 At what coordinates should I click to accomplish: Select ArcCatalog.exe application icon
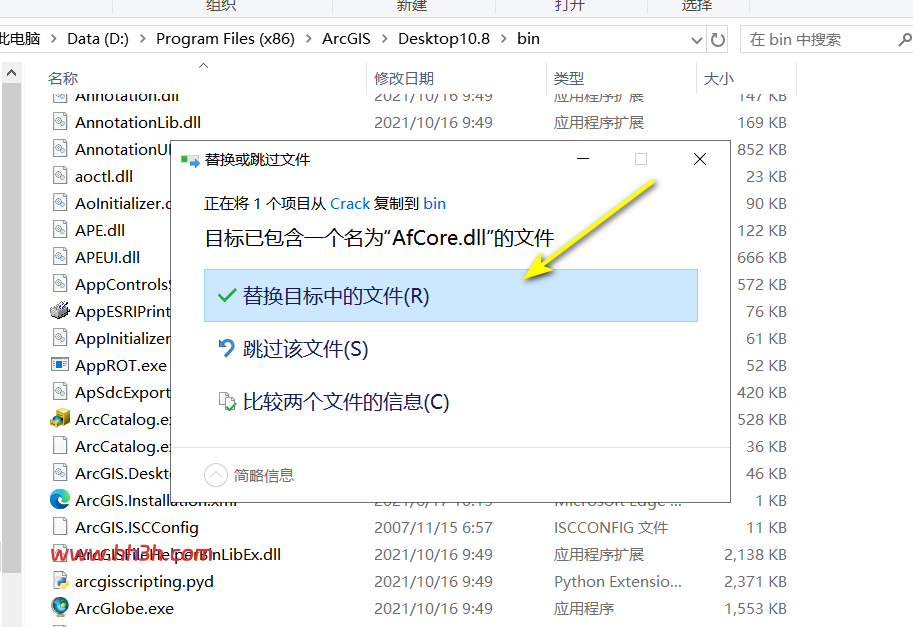pyautogui.click(x=60, y=419)
